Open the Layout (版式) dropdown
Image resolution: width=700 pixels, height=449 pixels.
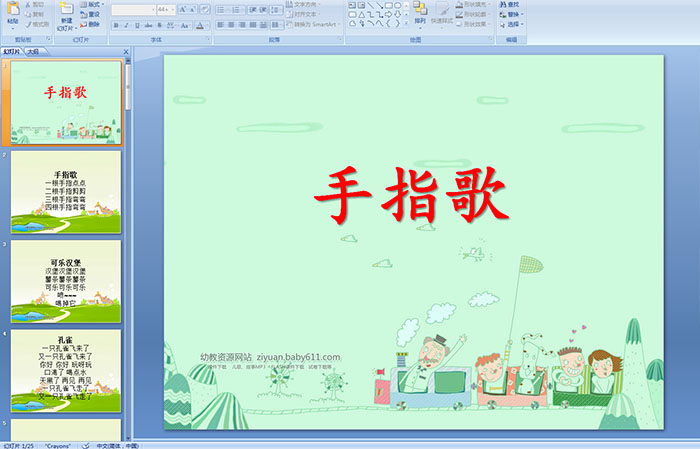[x=92, y=4]
